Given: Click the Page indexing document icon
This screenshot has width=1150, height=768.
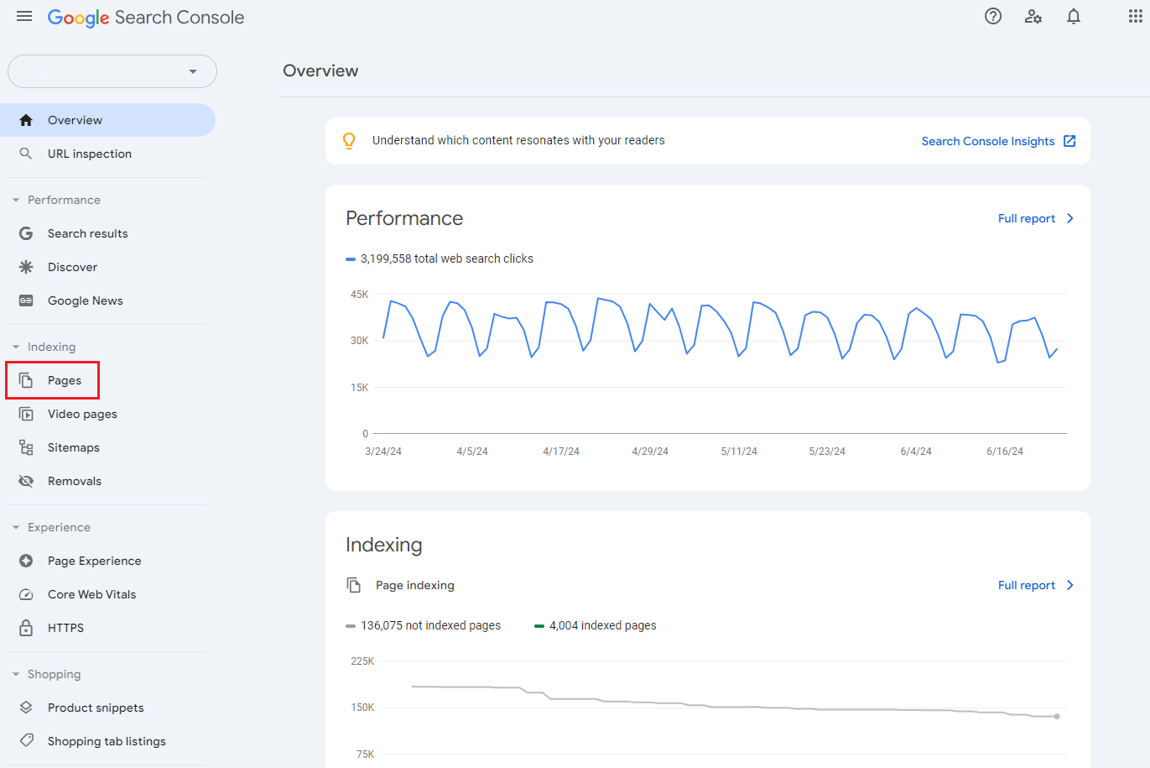Looking at the screenshot, I should (x=353, y=585).
